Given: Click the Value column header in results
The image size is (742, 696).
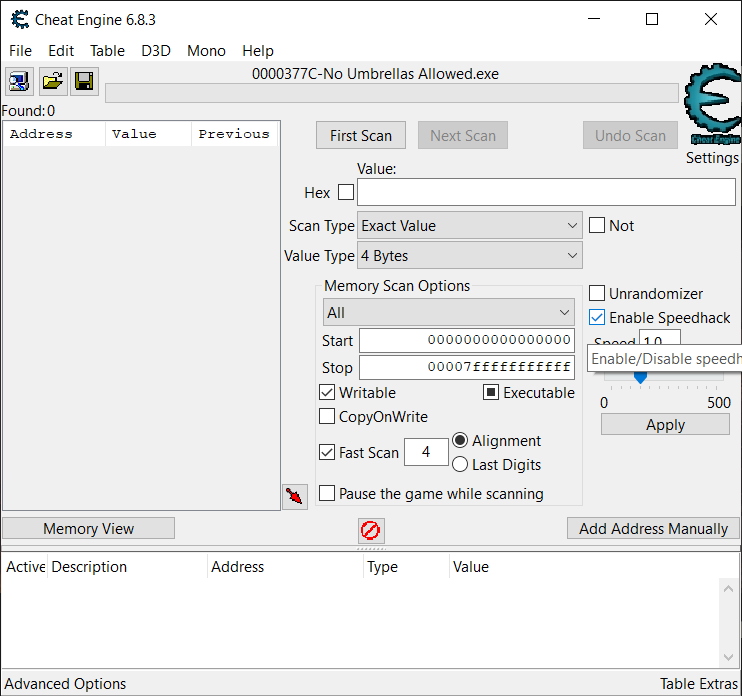Looking at the screenshot, I should 149,134.
